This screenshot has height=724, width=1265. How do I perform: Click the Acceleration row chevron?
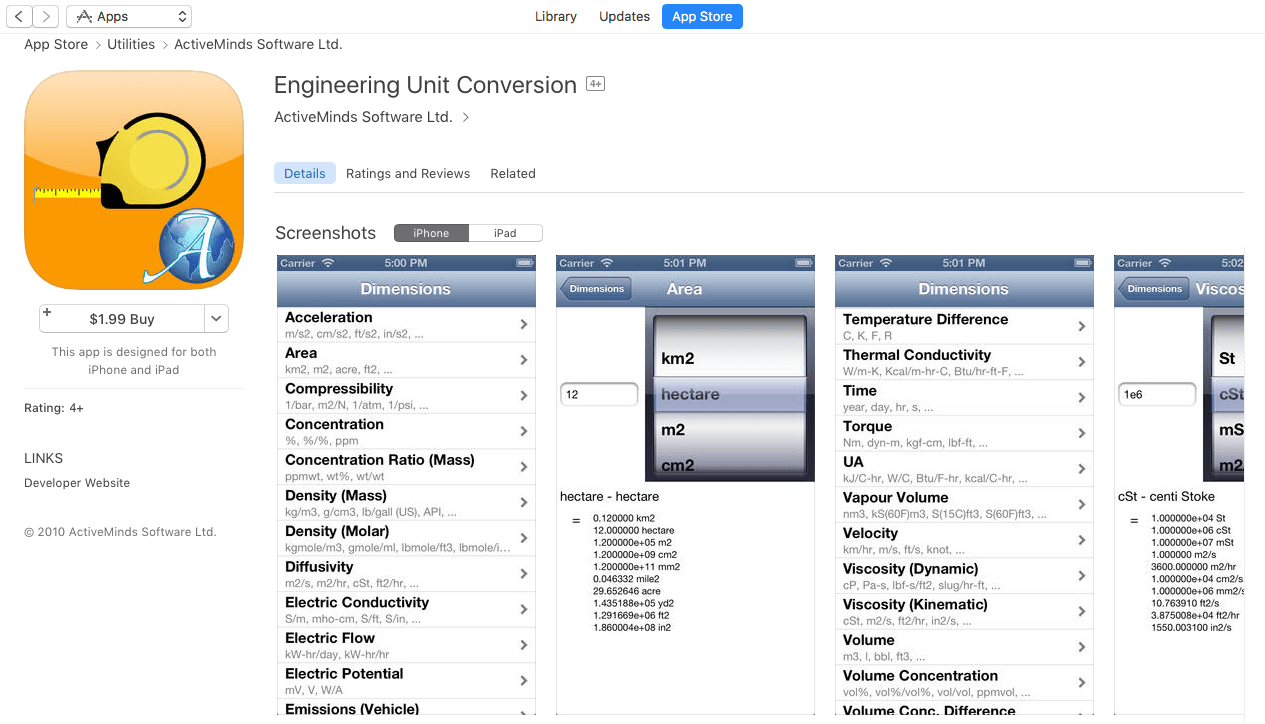tap(524, 324)
